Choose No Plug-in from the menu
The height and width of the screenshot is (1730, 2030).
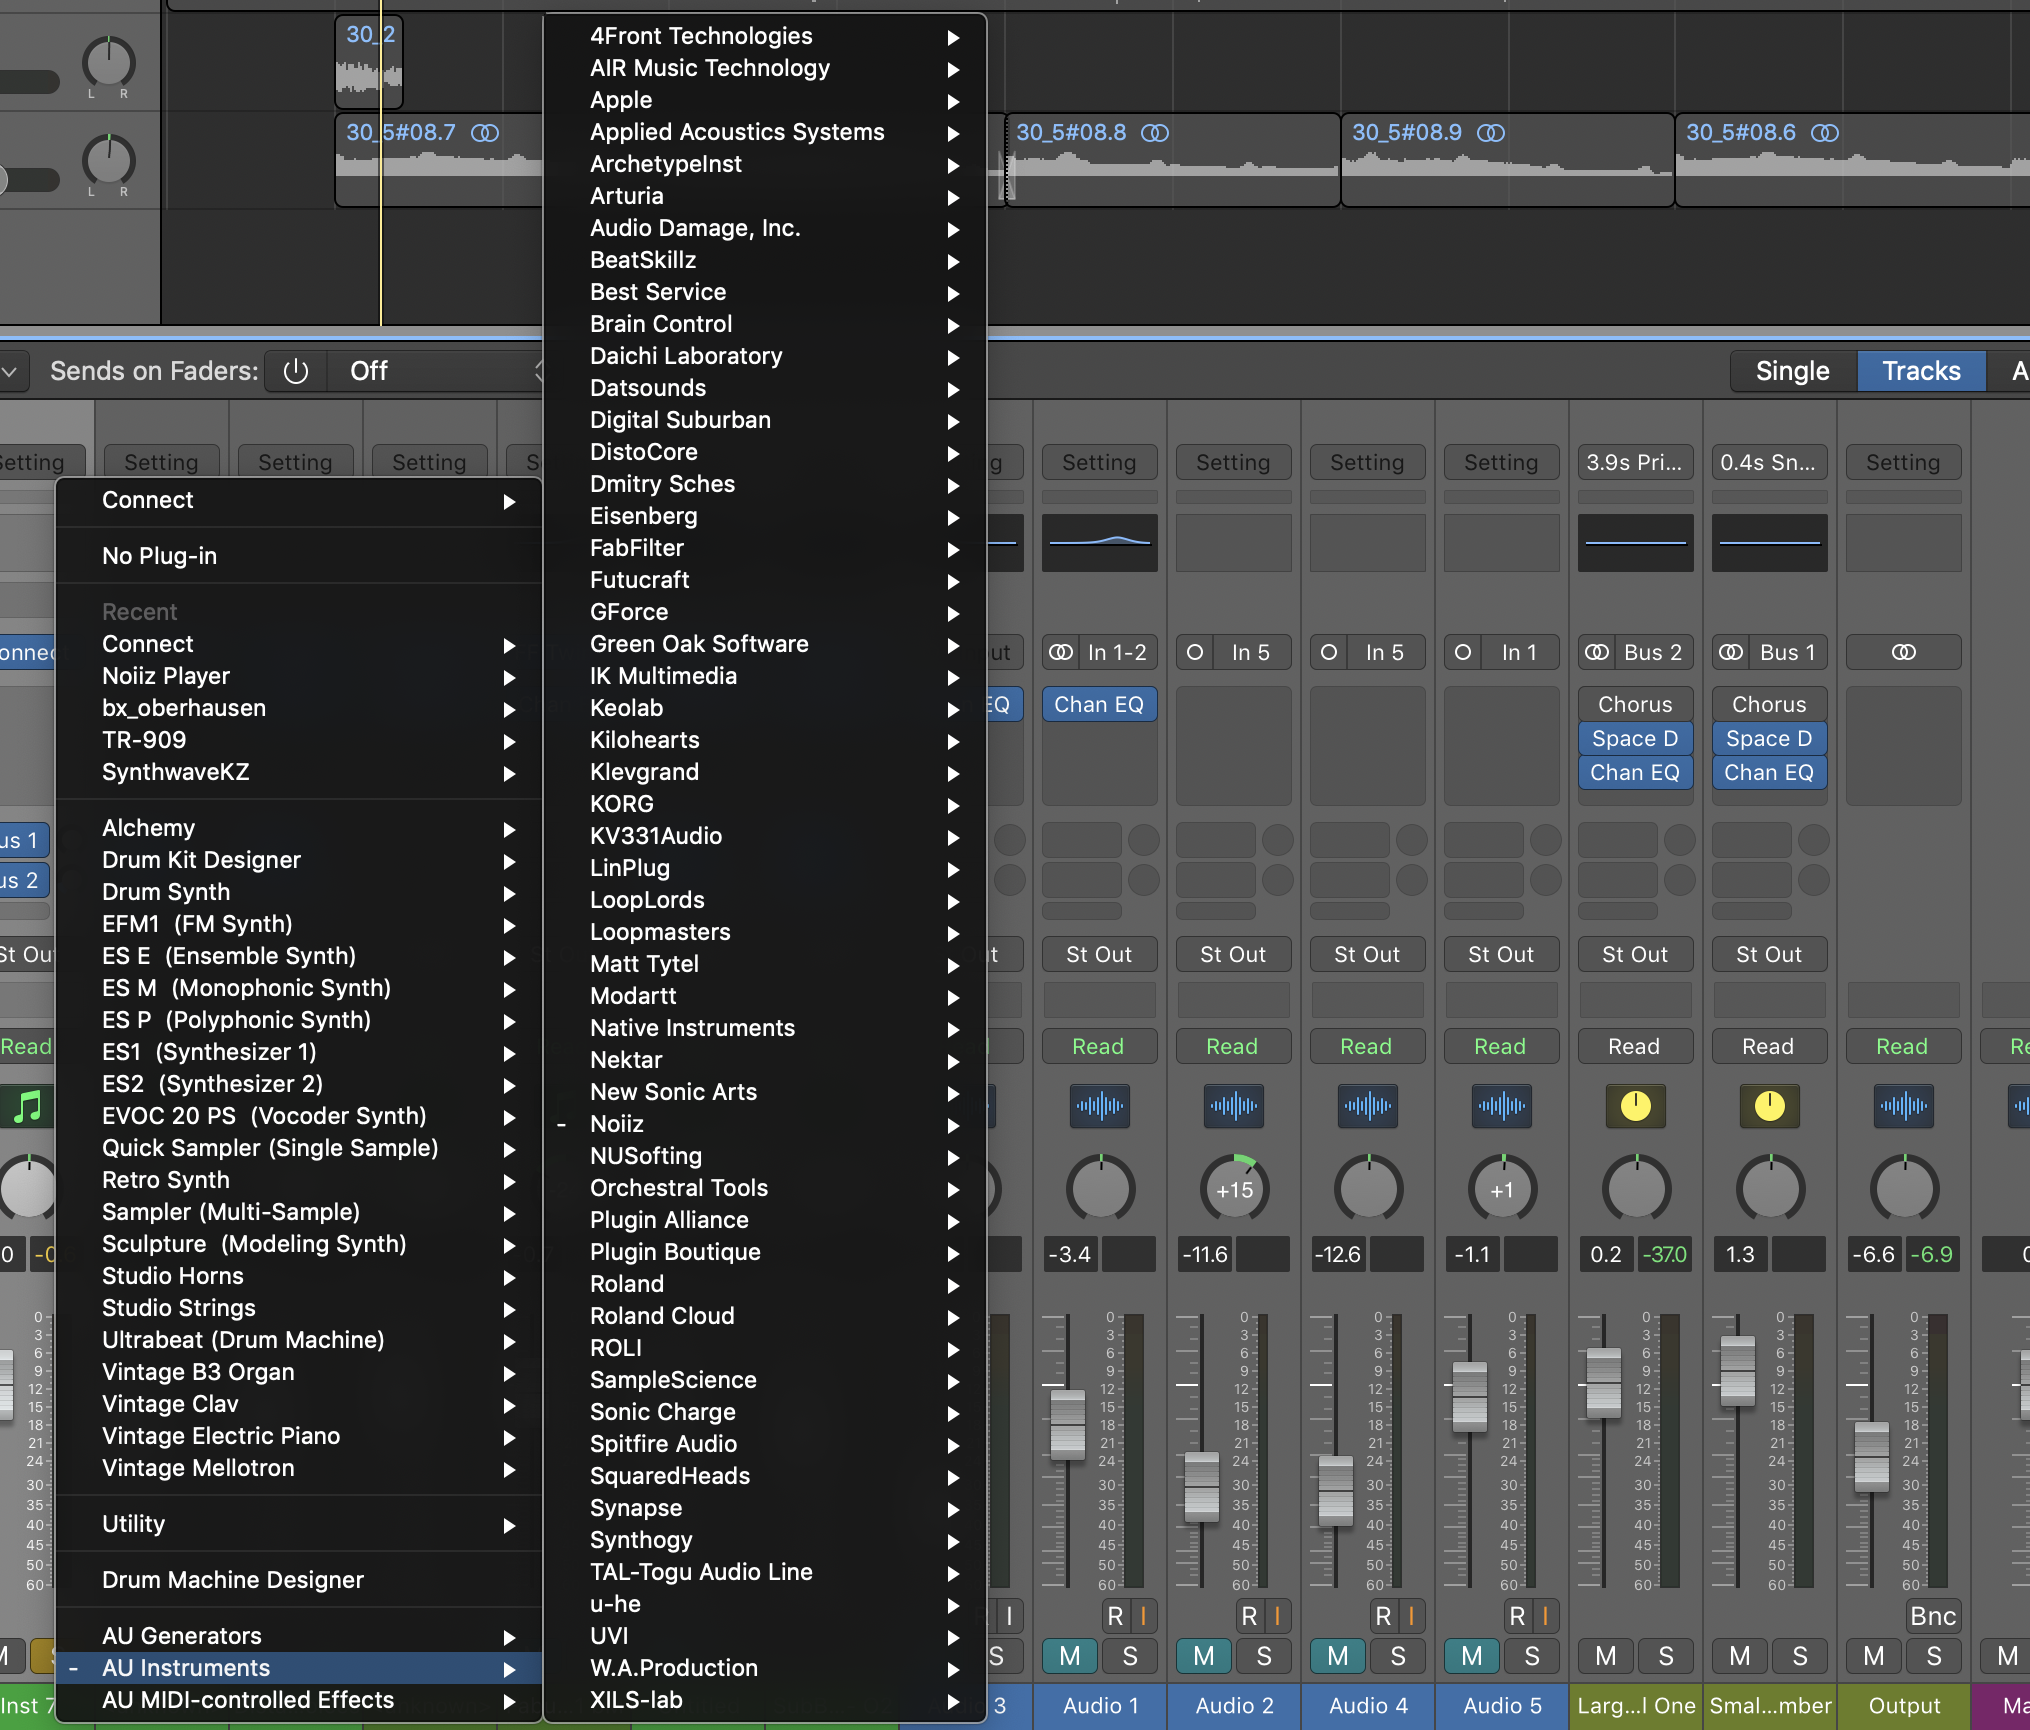pos(300,557)
